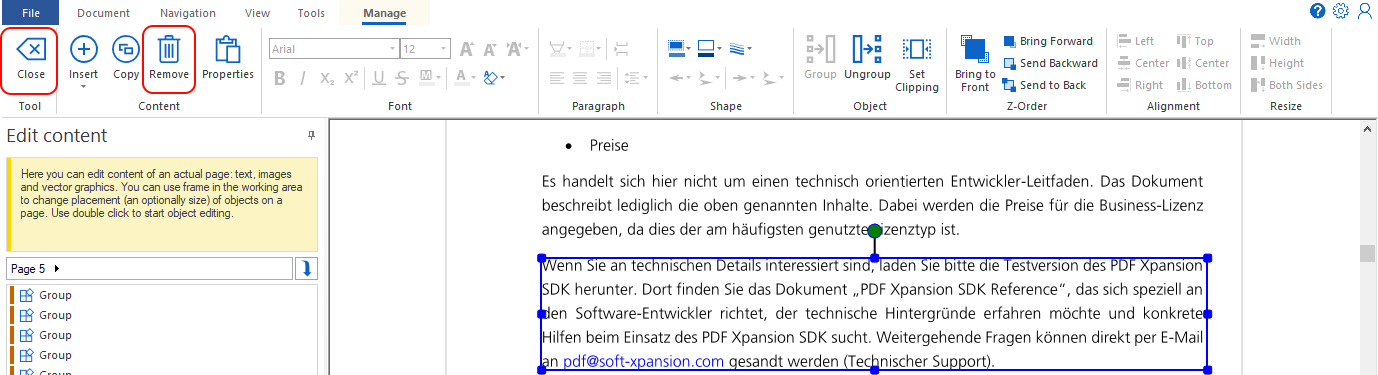Click the Set Clipping tool

[x=917, y=63]
